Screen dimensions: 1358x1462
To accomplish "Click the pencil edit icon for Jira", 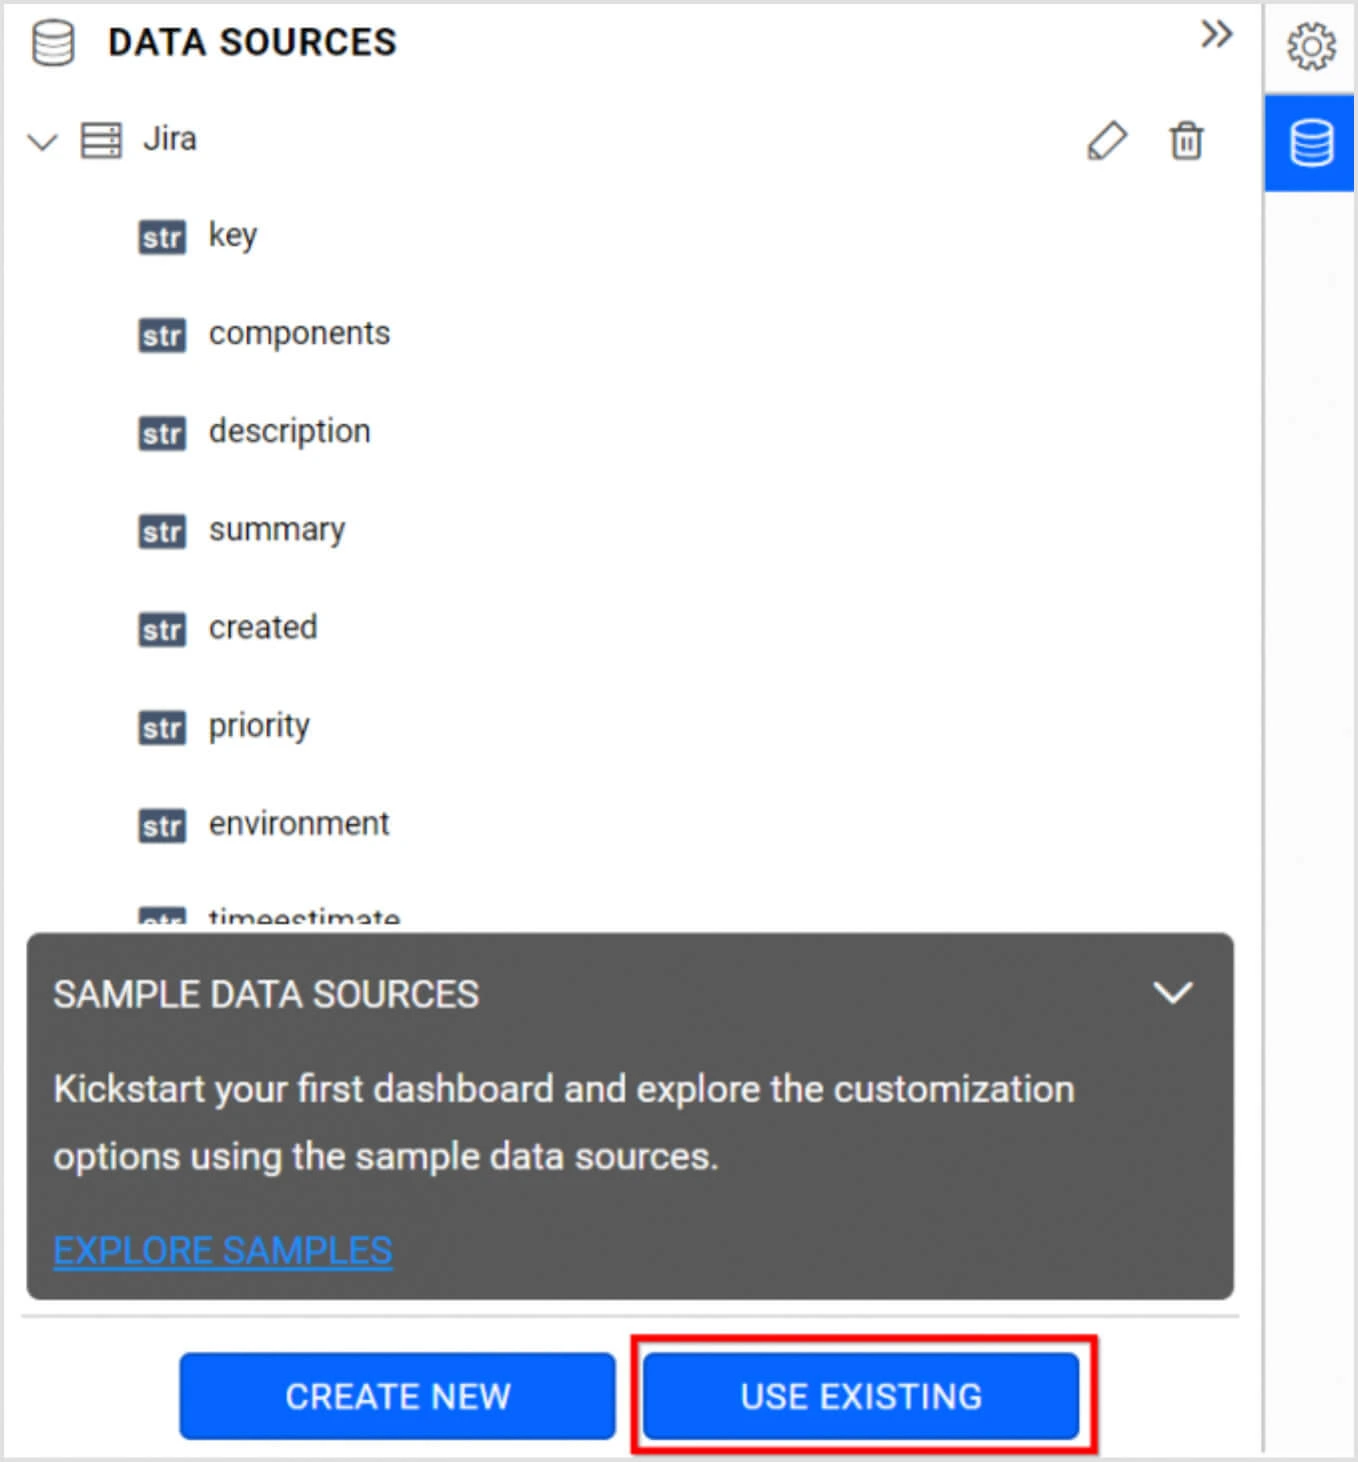I will click(1106, 141).
